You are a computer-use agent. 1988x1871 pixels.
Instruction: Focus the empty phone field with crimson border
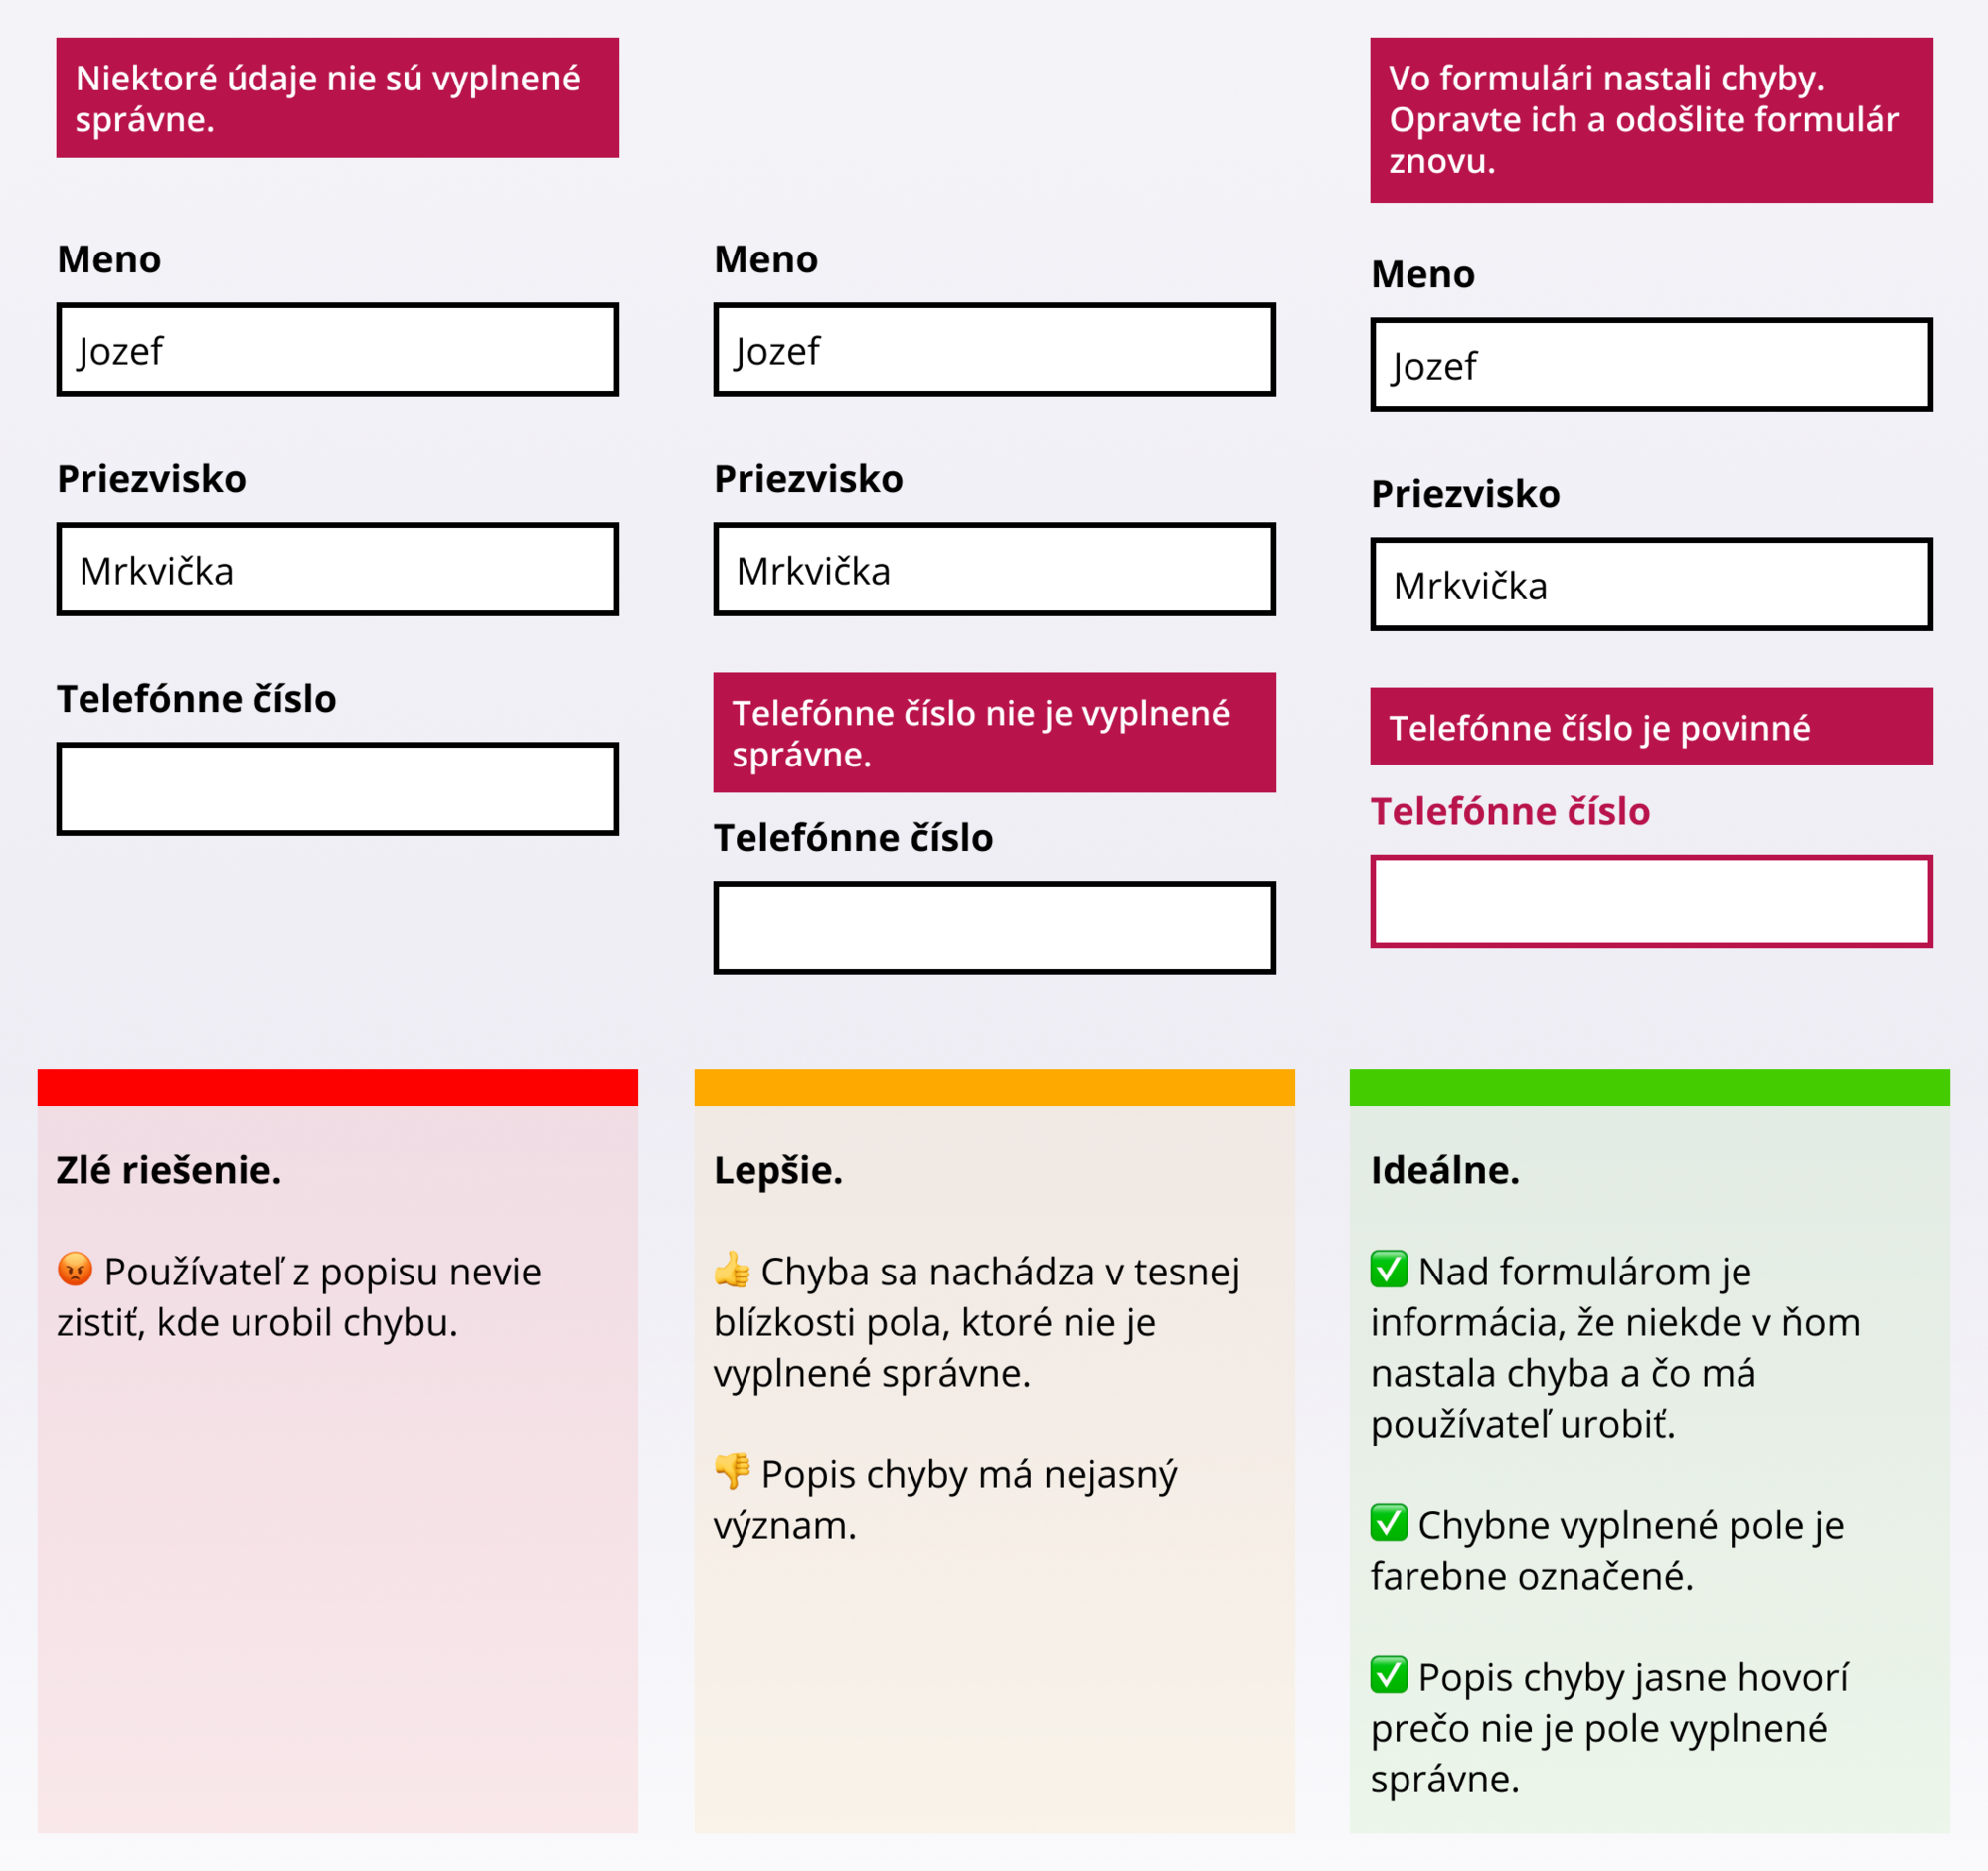tap(1651, 901)
